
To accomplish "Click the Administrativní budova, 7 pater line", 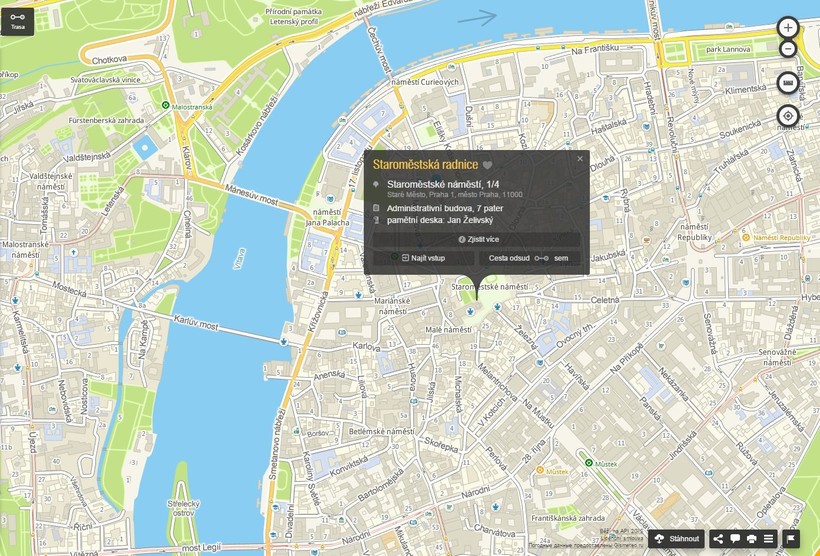I will [x=445, y=208].
